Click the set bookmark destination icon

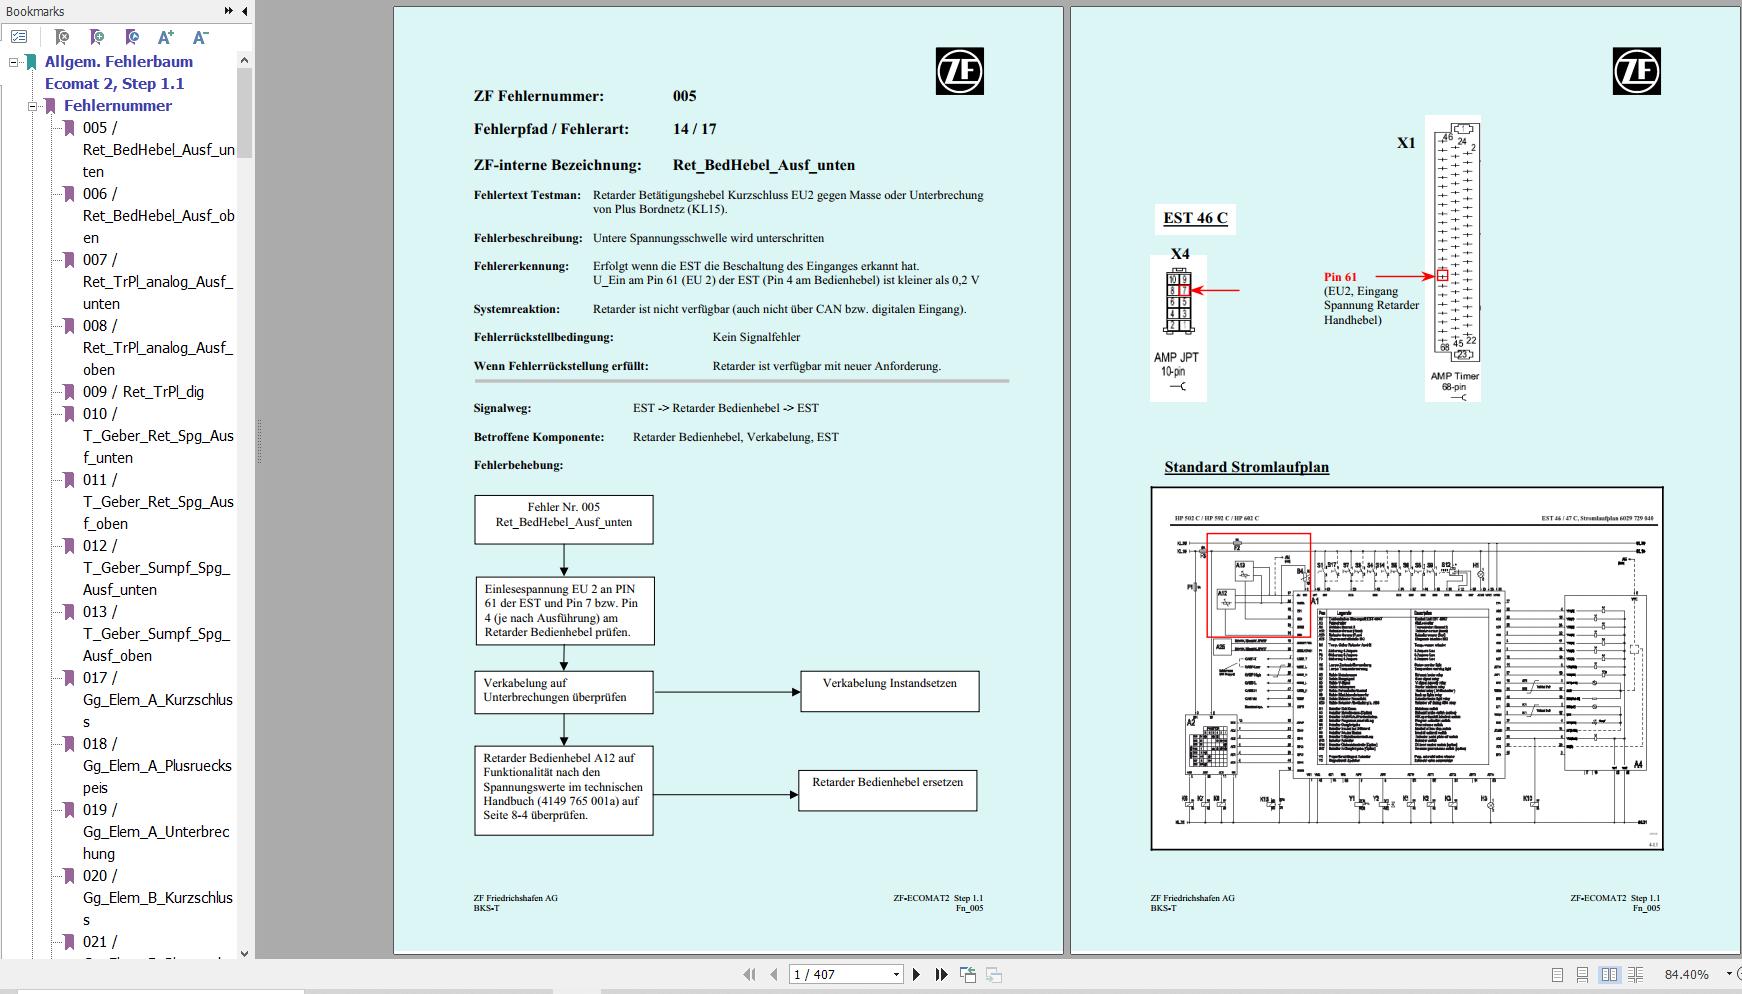tap(131, 37)
